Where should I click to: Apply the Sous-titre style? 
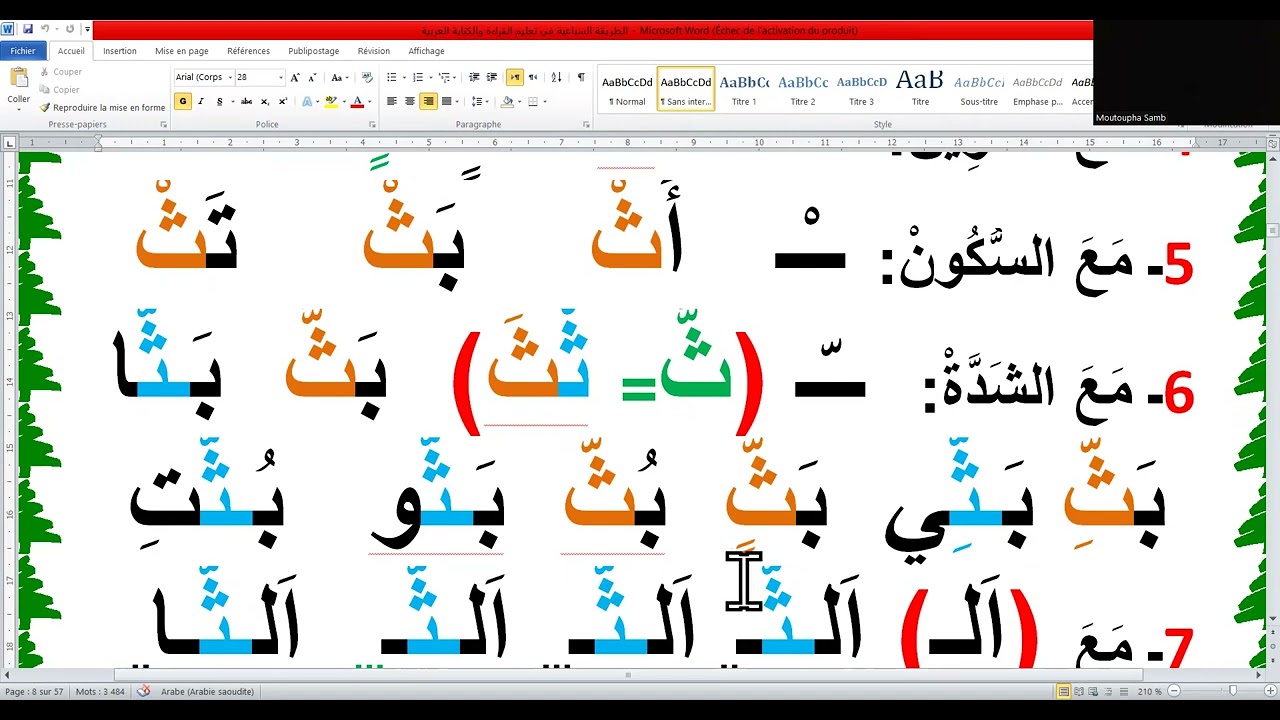(x=979, y=89)
